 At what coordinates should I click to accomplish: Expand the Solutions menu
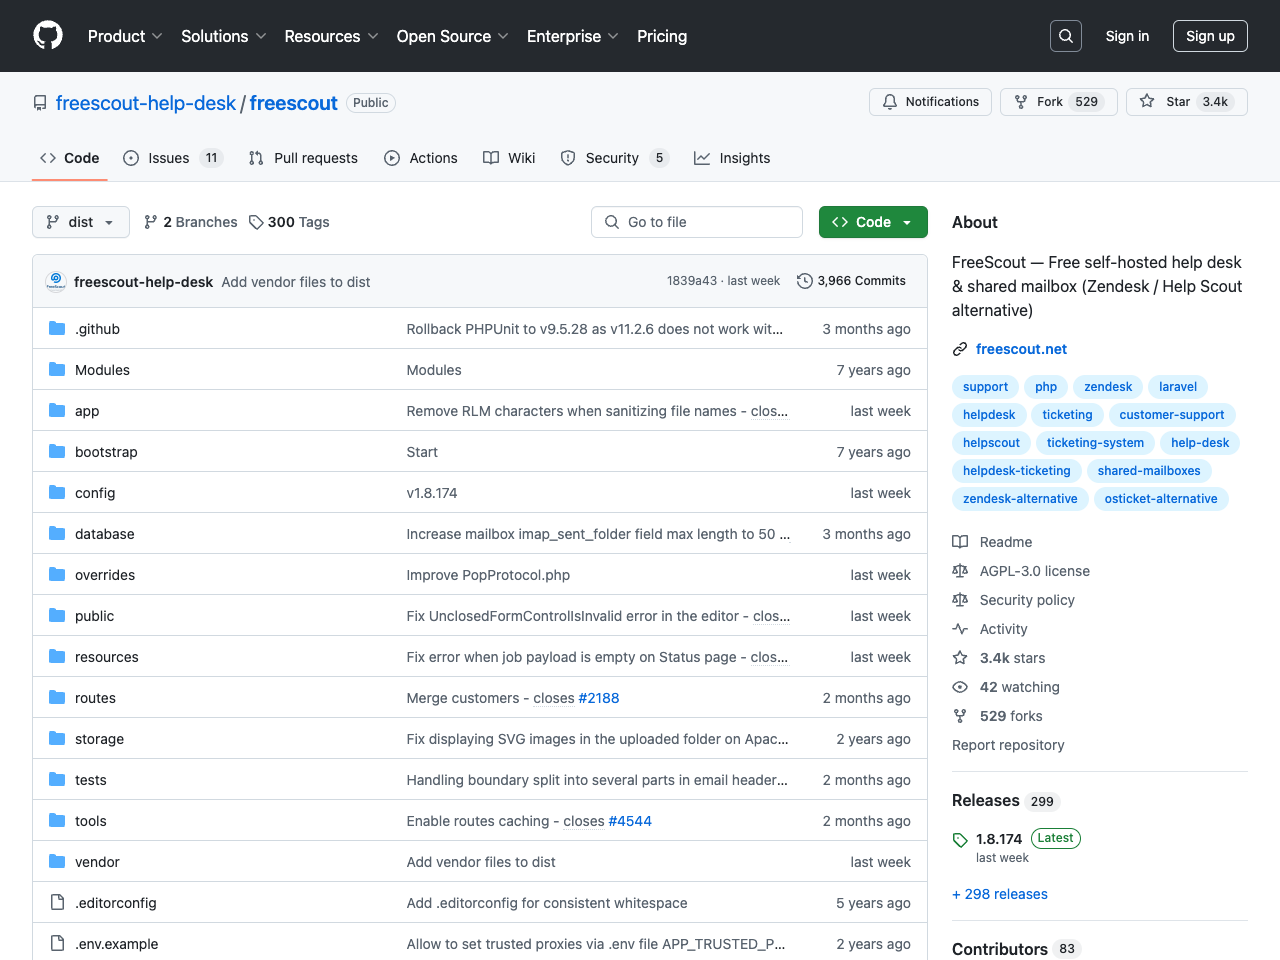pos(224,36)
